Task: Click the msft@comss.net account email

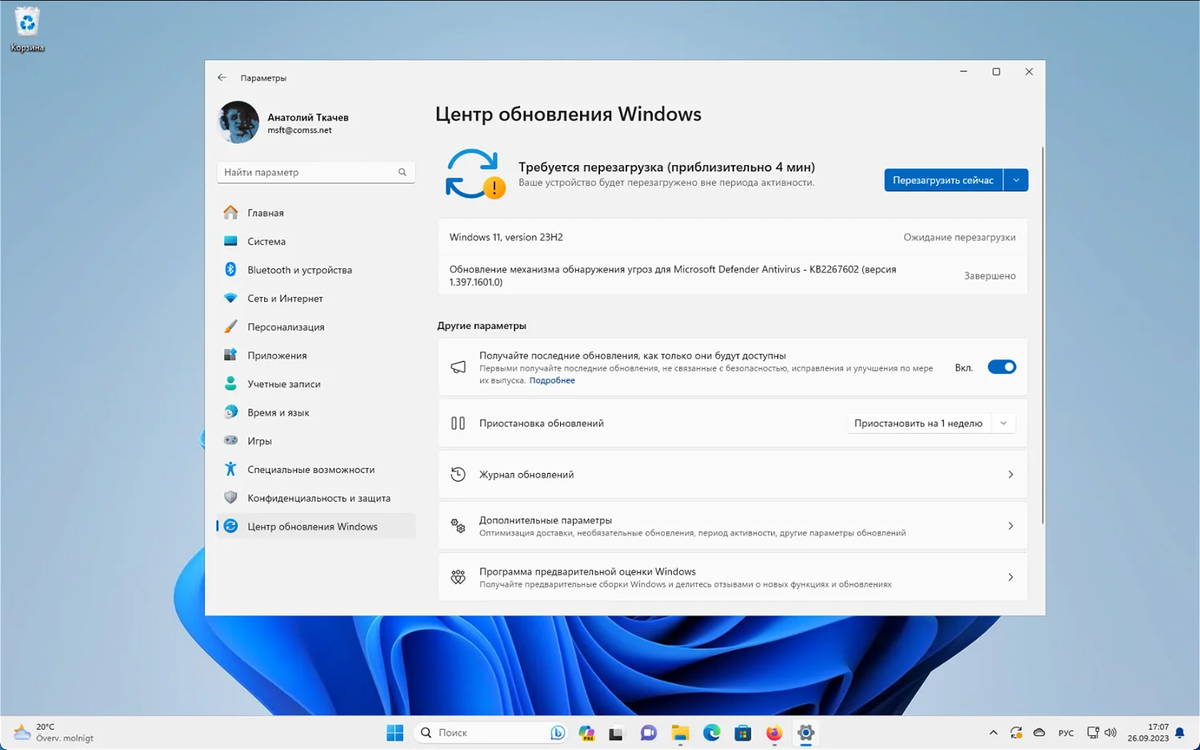Action: coord(299,131)
